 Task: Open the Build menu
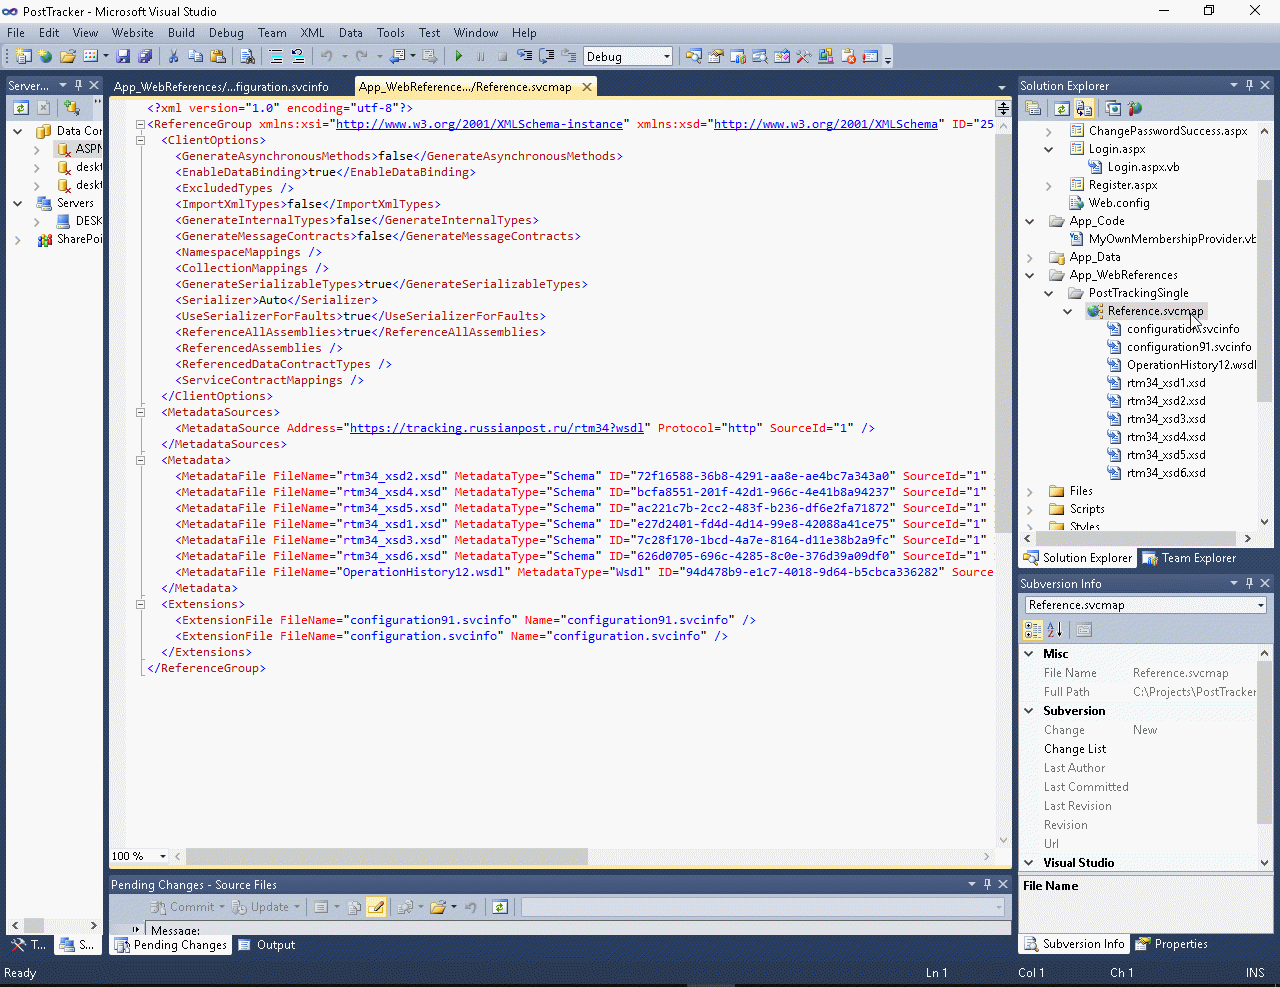click(x=181, y=32)
